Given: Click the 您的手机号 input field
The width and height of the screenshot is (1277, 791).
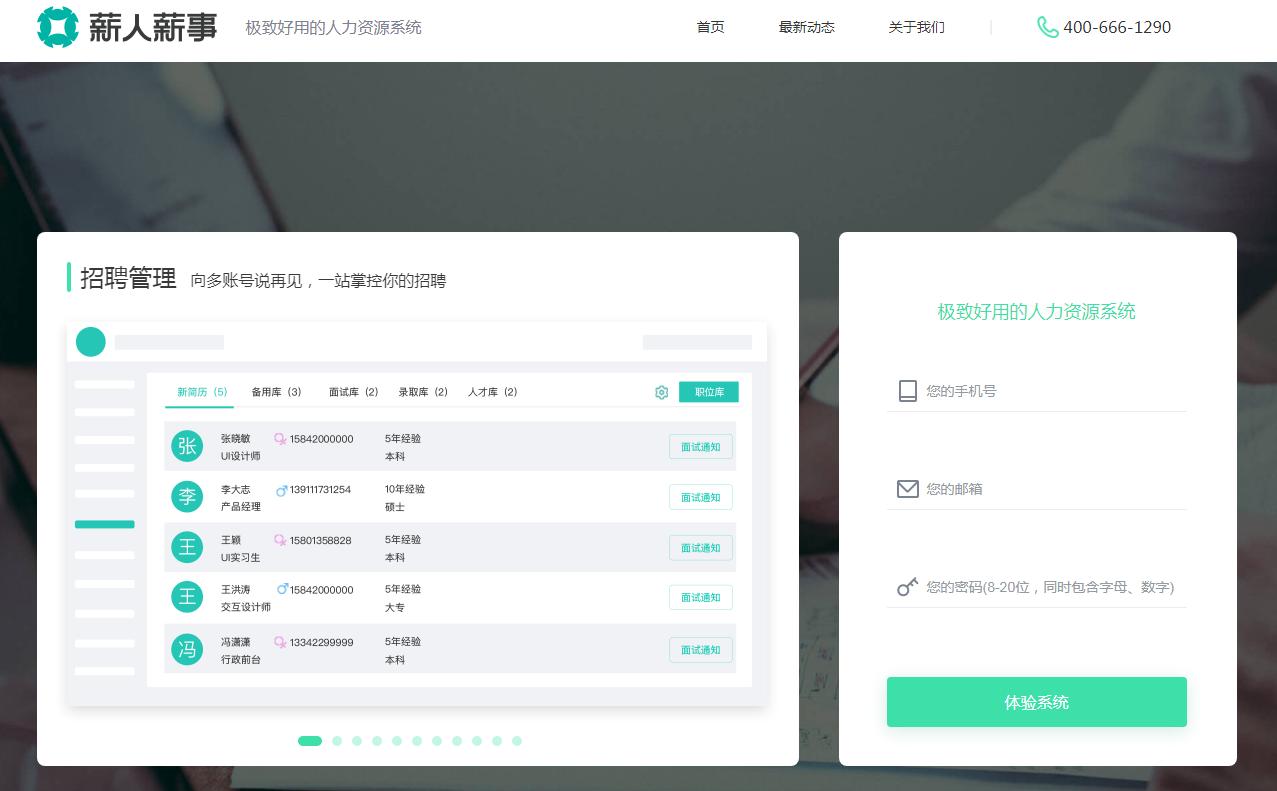Looking at the screenshot, I should point(1040,391).
